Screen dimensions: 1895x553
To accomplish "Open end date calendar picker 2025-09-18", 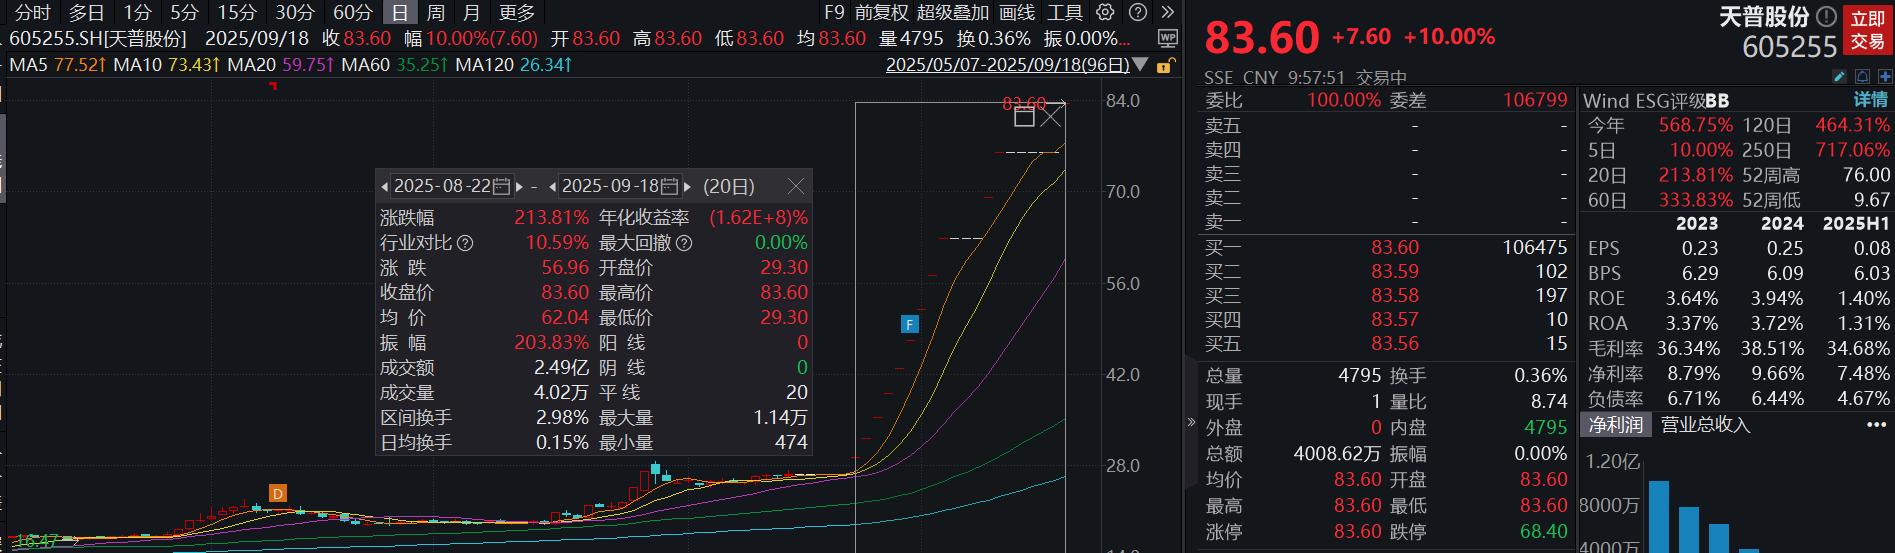I will tap(670, 186).
